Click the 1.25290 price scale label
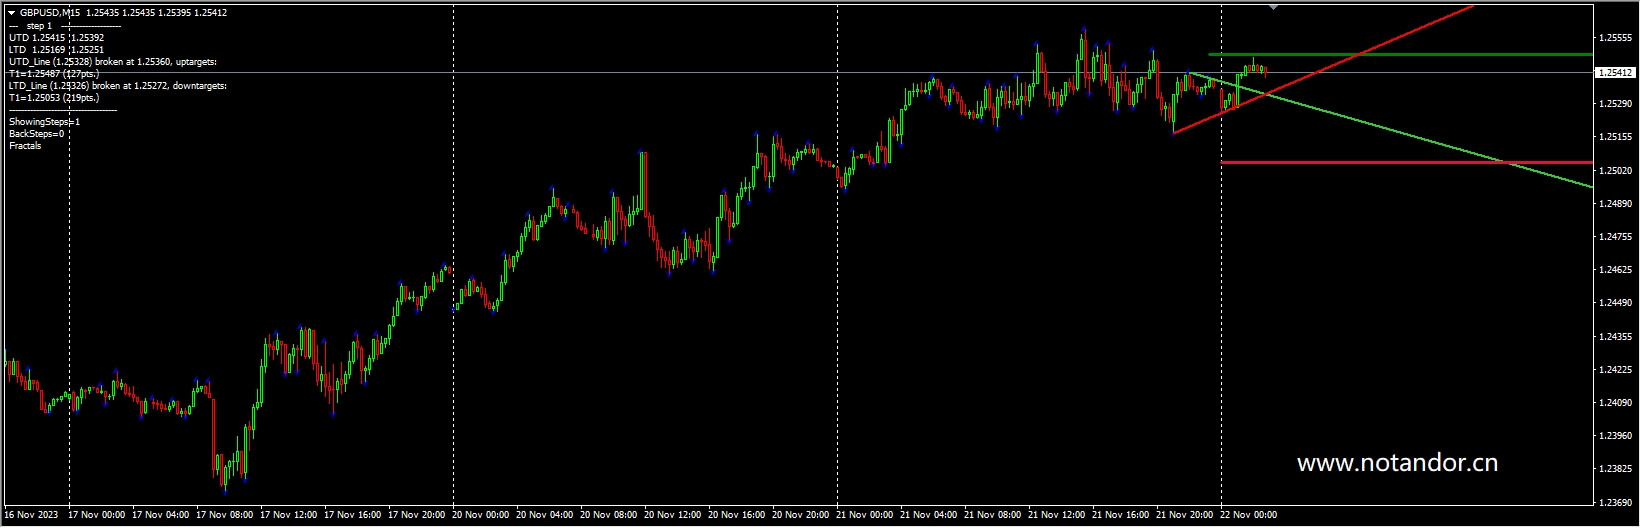Viewport: 1641px width, 528px height. pyautogui.click(x=1615, y=104)
